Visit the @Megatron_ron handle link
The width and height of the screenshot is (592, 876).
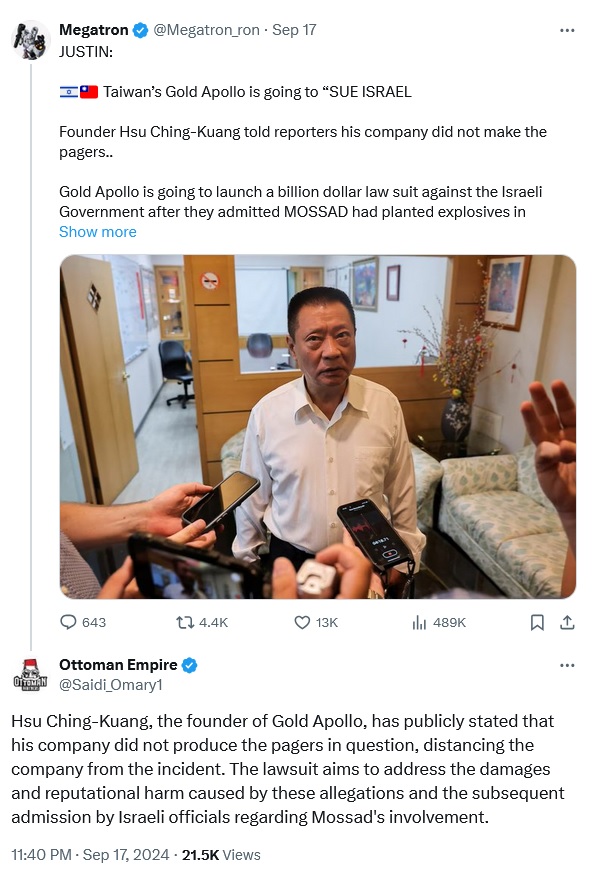[x=206, y=30]
